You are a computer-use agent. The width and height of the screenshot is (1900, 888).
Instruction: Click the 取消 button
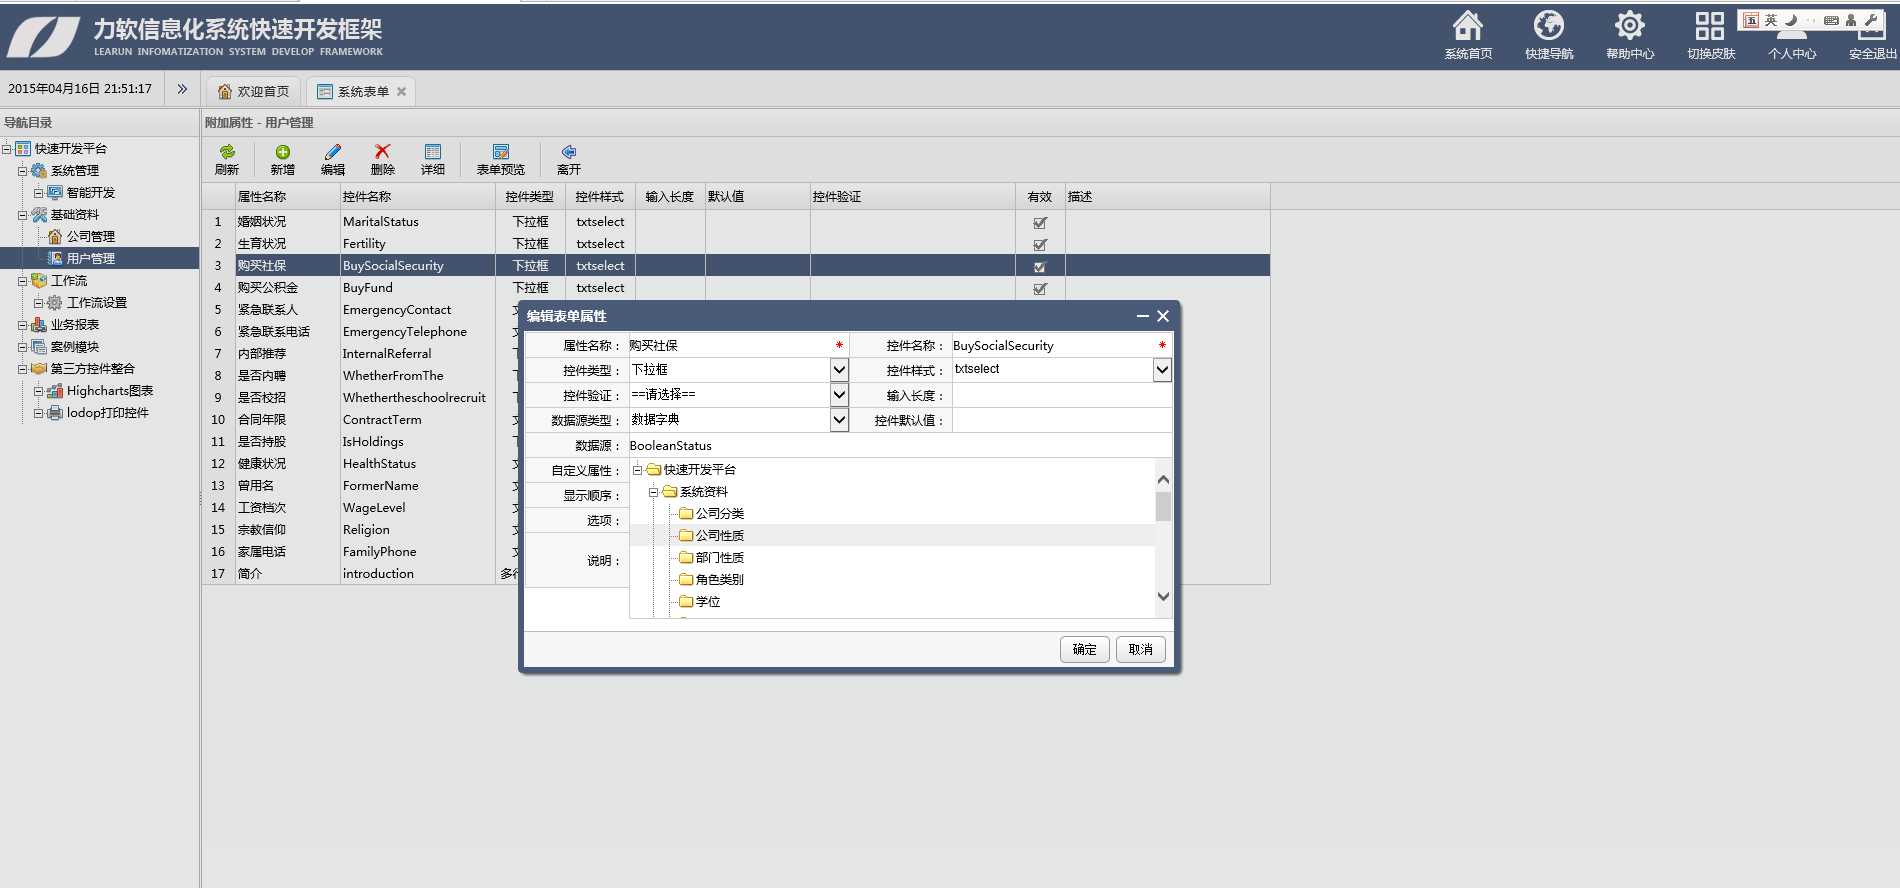tap(1140, 649)
